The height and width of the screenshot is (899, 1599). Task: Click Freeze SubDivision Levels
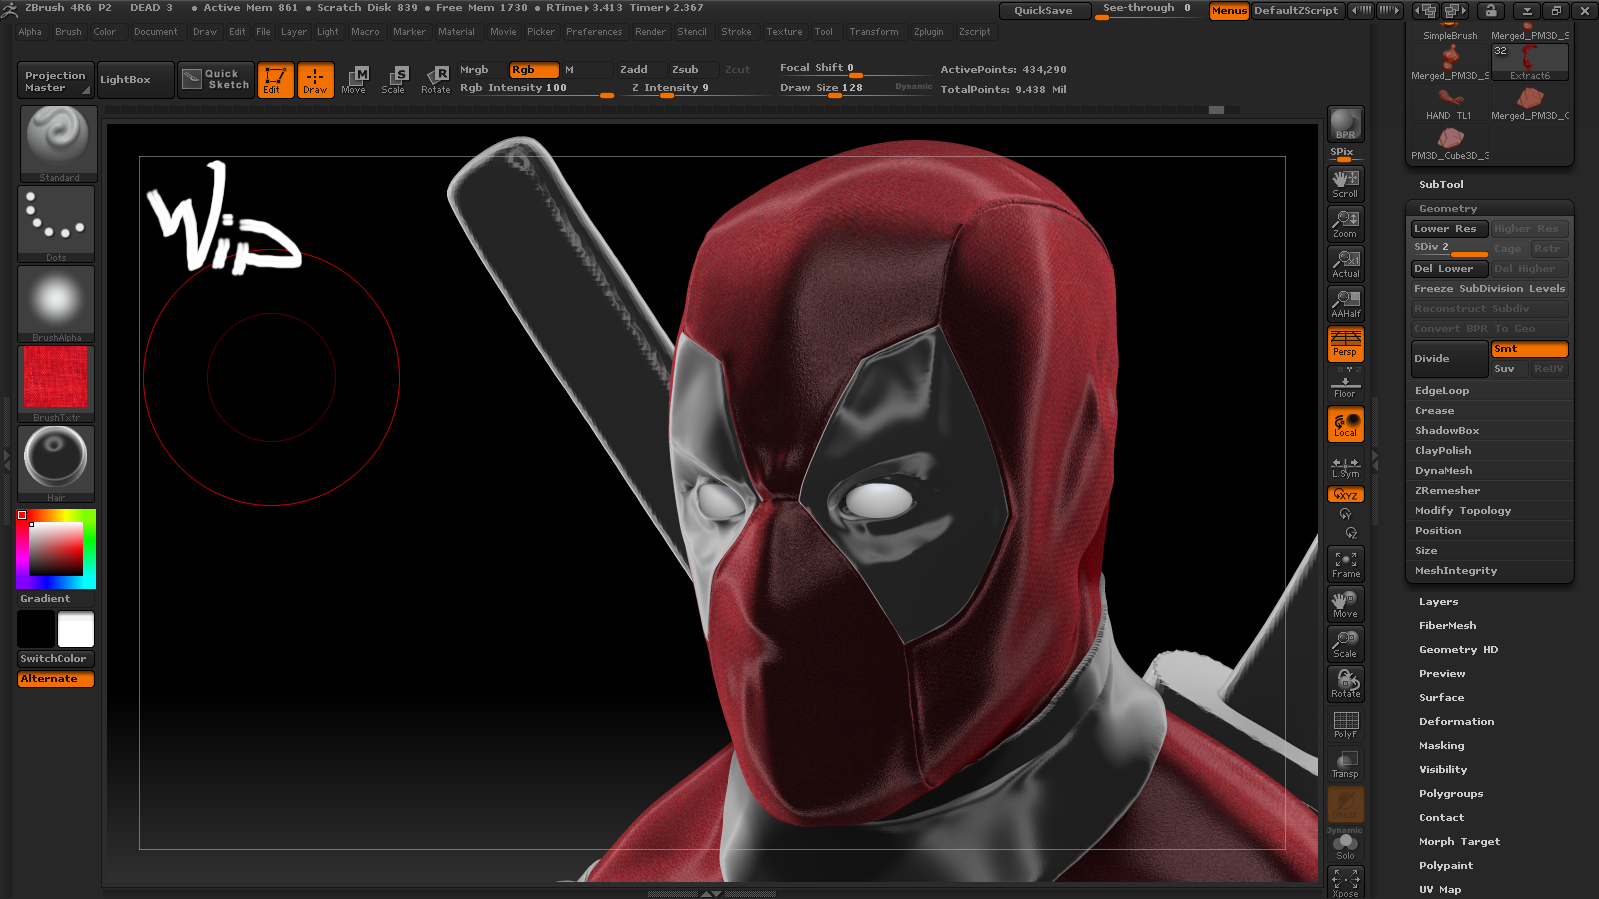click(1489, 289)
